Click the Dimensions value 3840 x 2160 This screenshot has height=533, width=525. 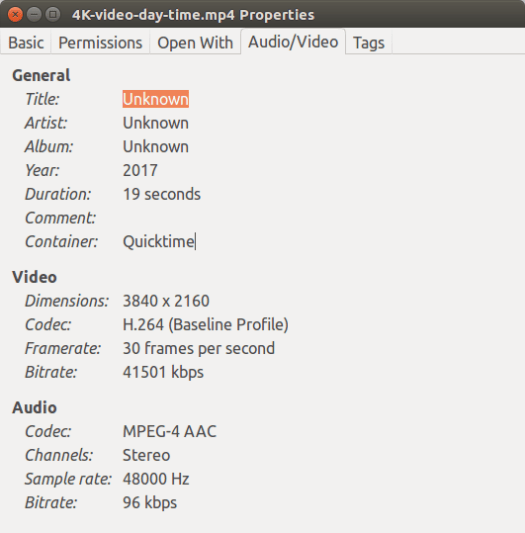tap(166, 301)
